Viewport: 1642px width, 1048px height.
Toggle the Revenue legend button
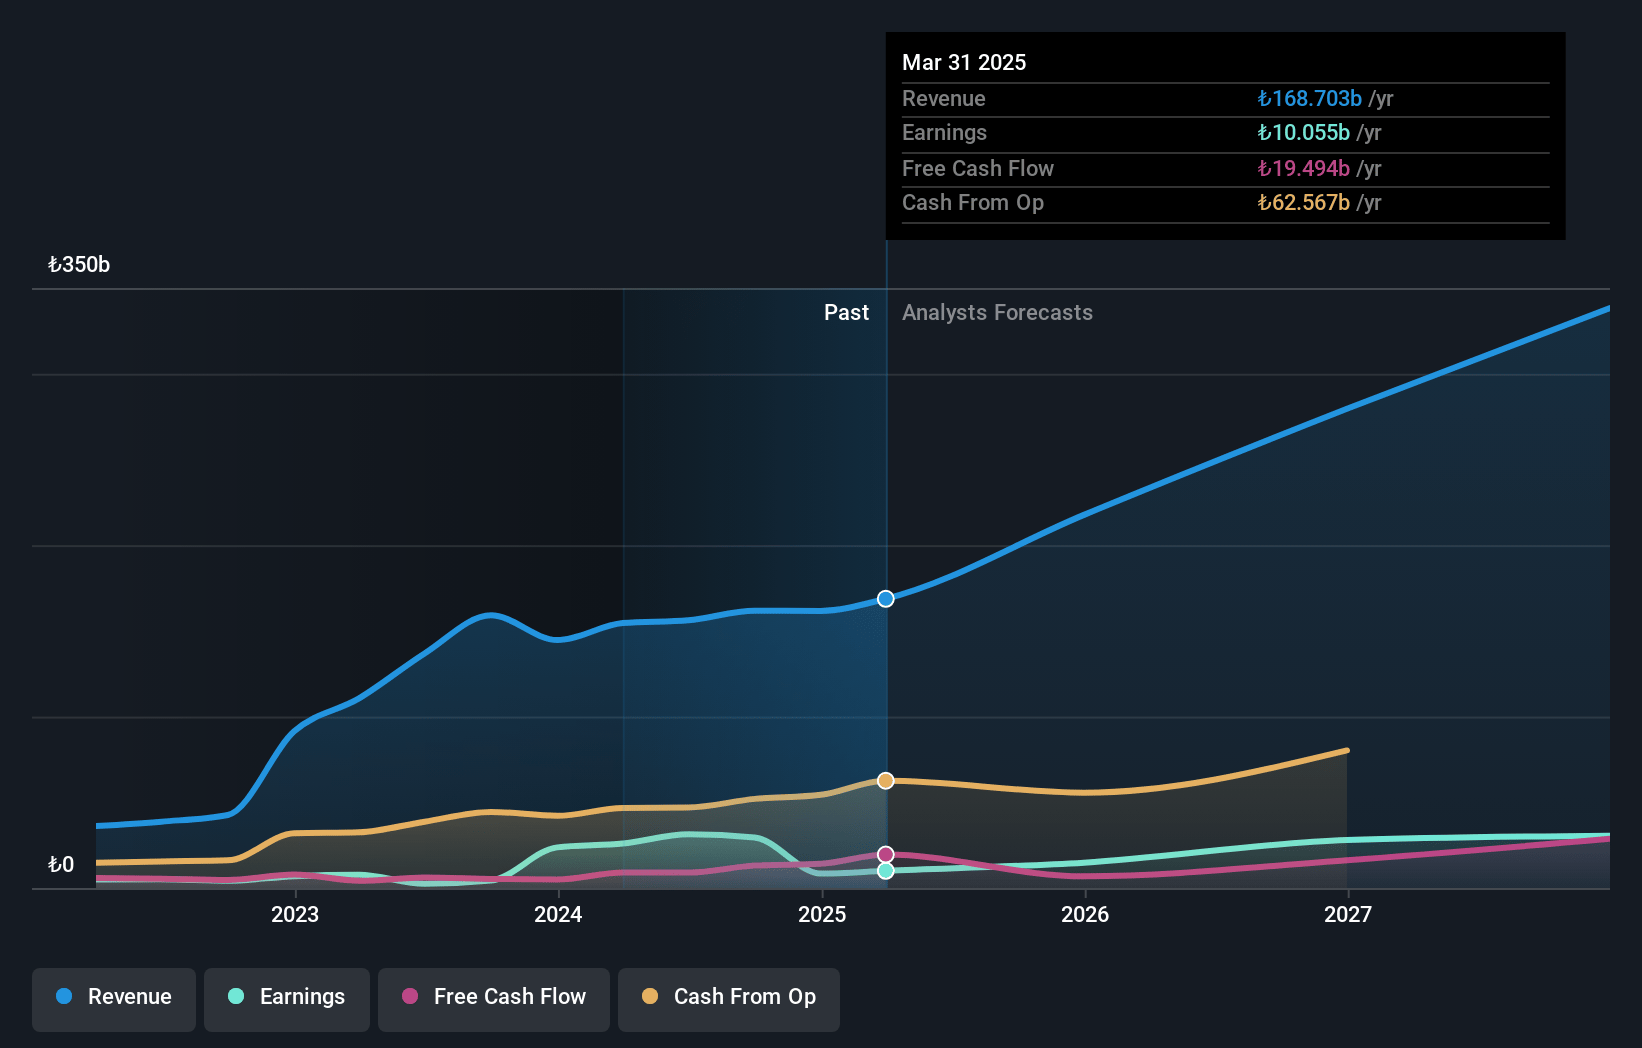114,998
